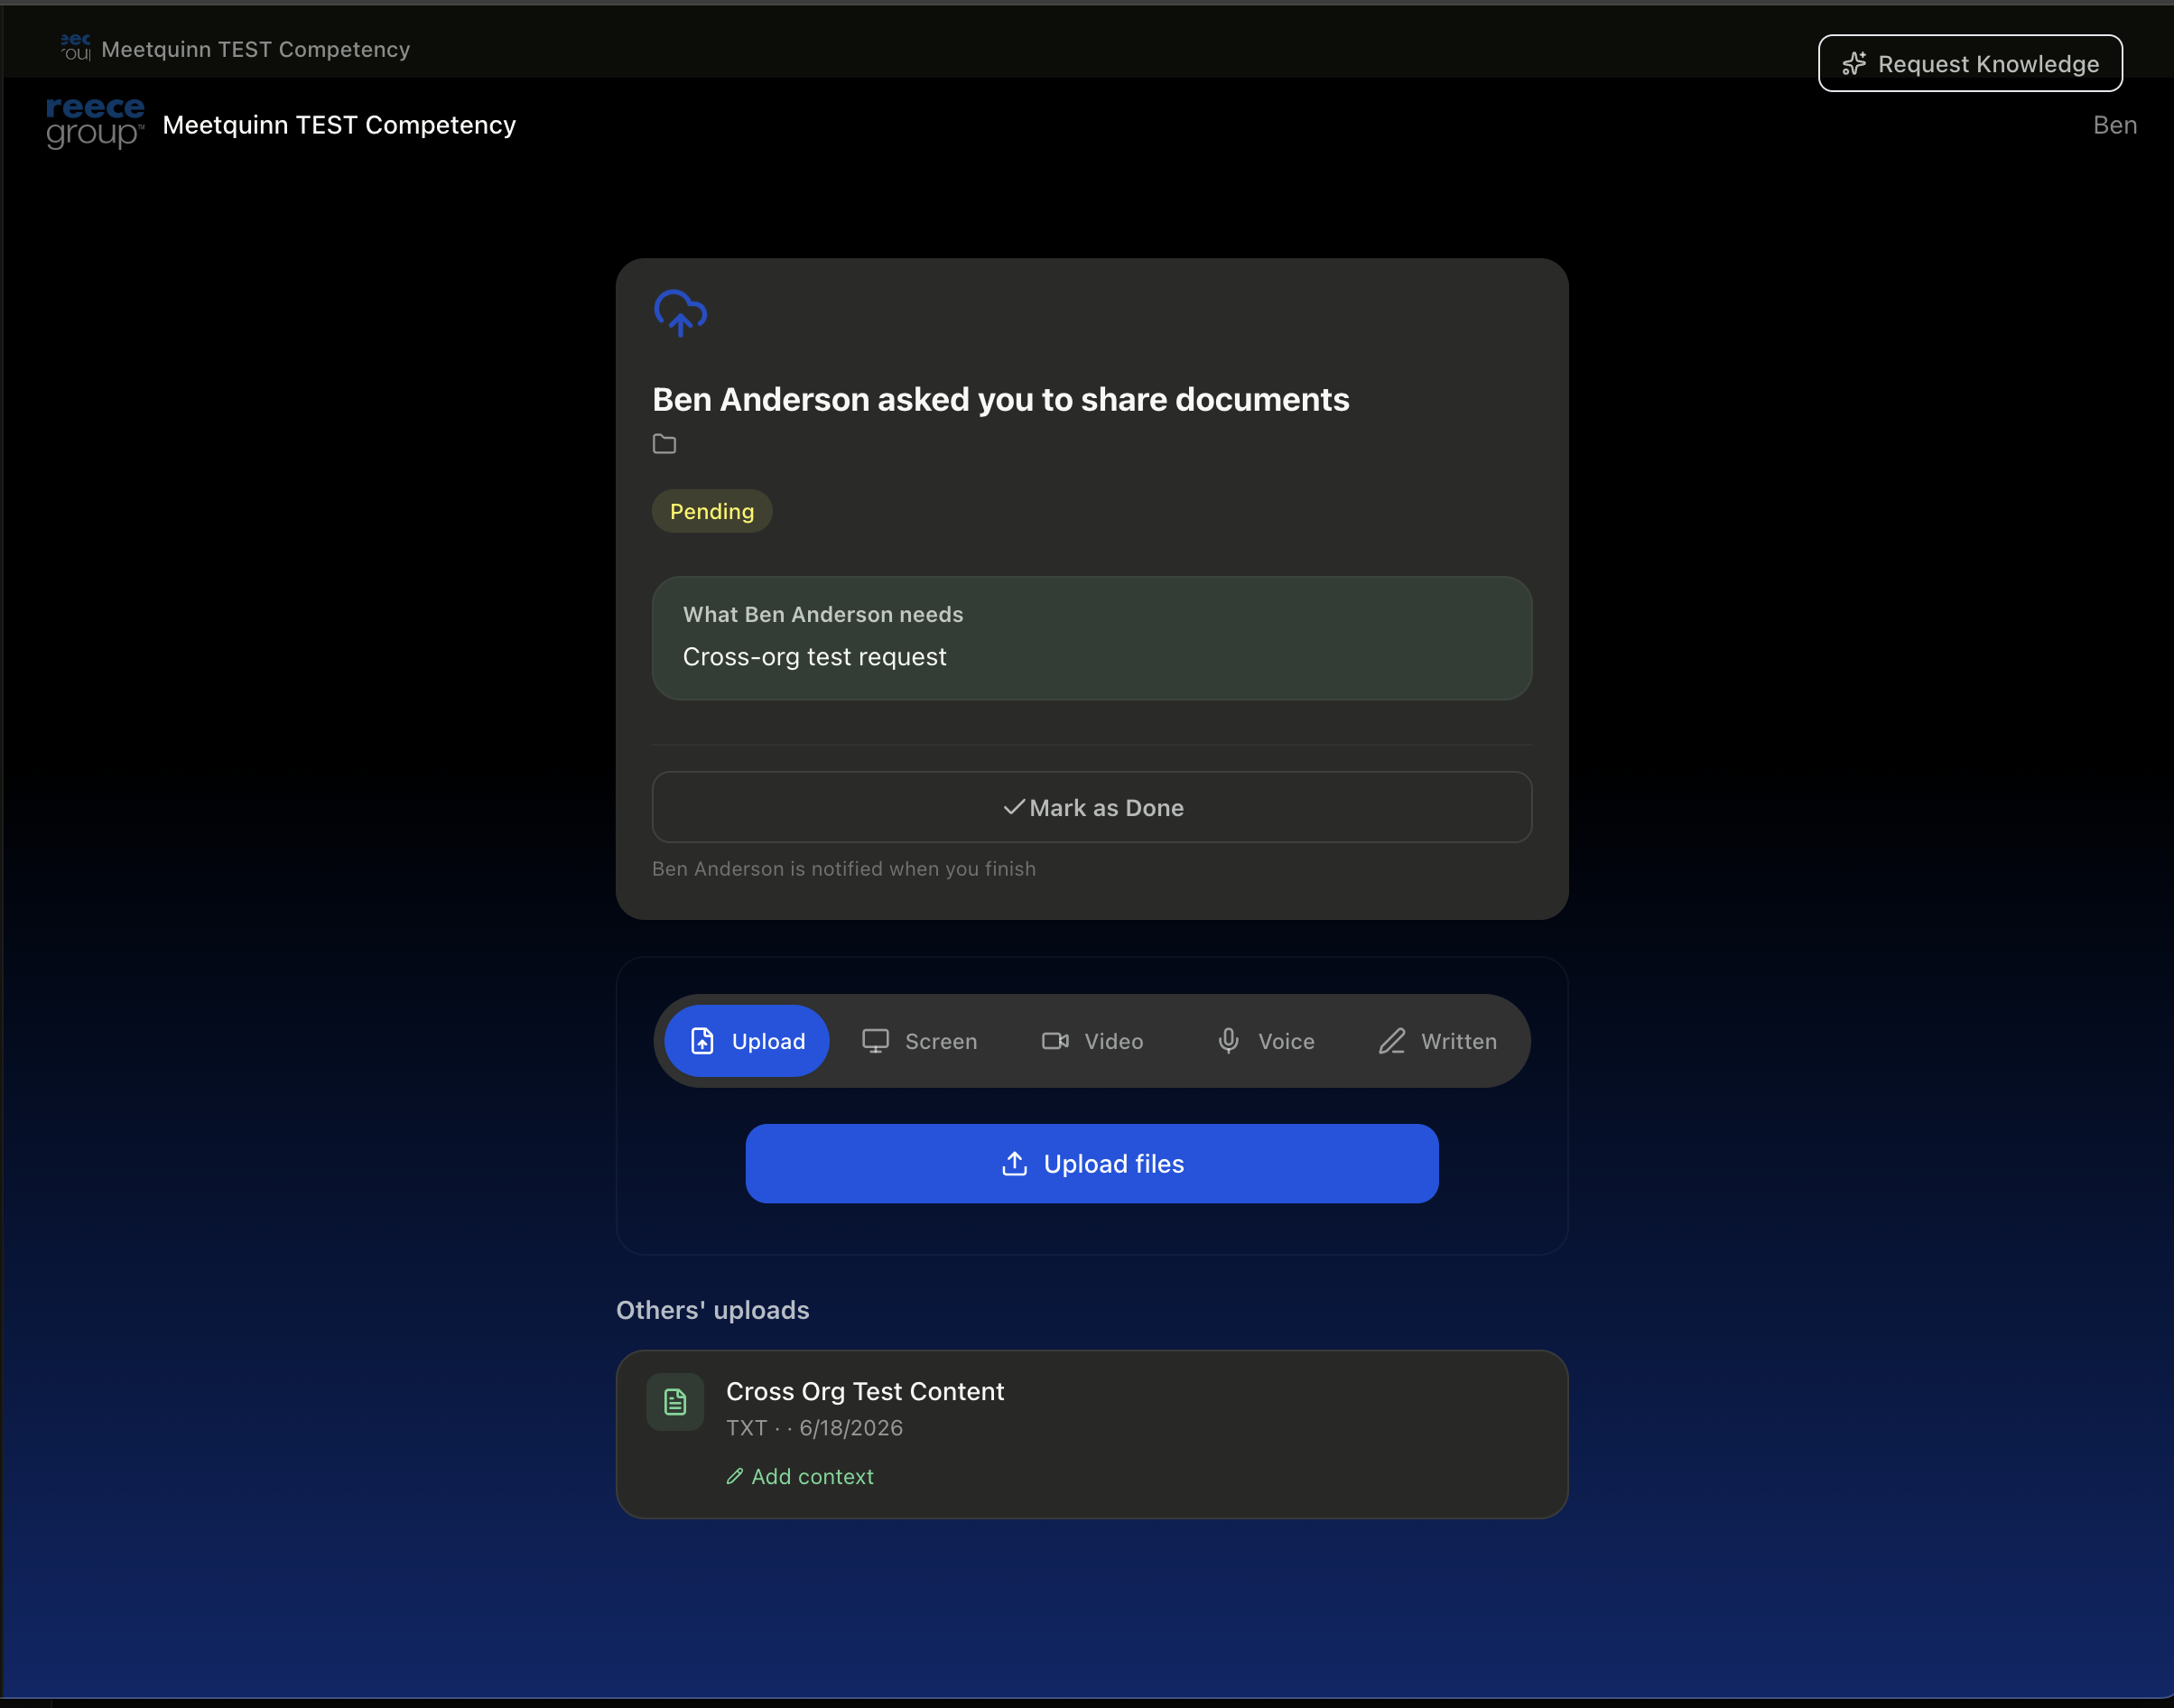Viewport: 2174px width, 1708px height.
Task: Click the Meetquinn TEST Competency header title
Action: click(x=339, y=125)
